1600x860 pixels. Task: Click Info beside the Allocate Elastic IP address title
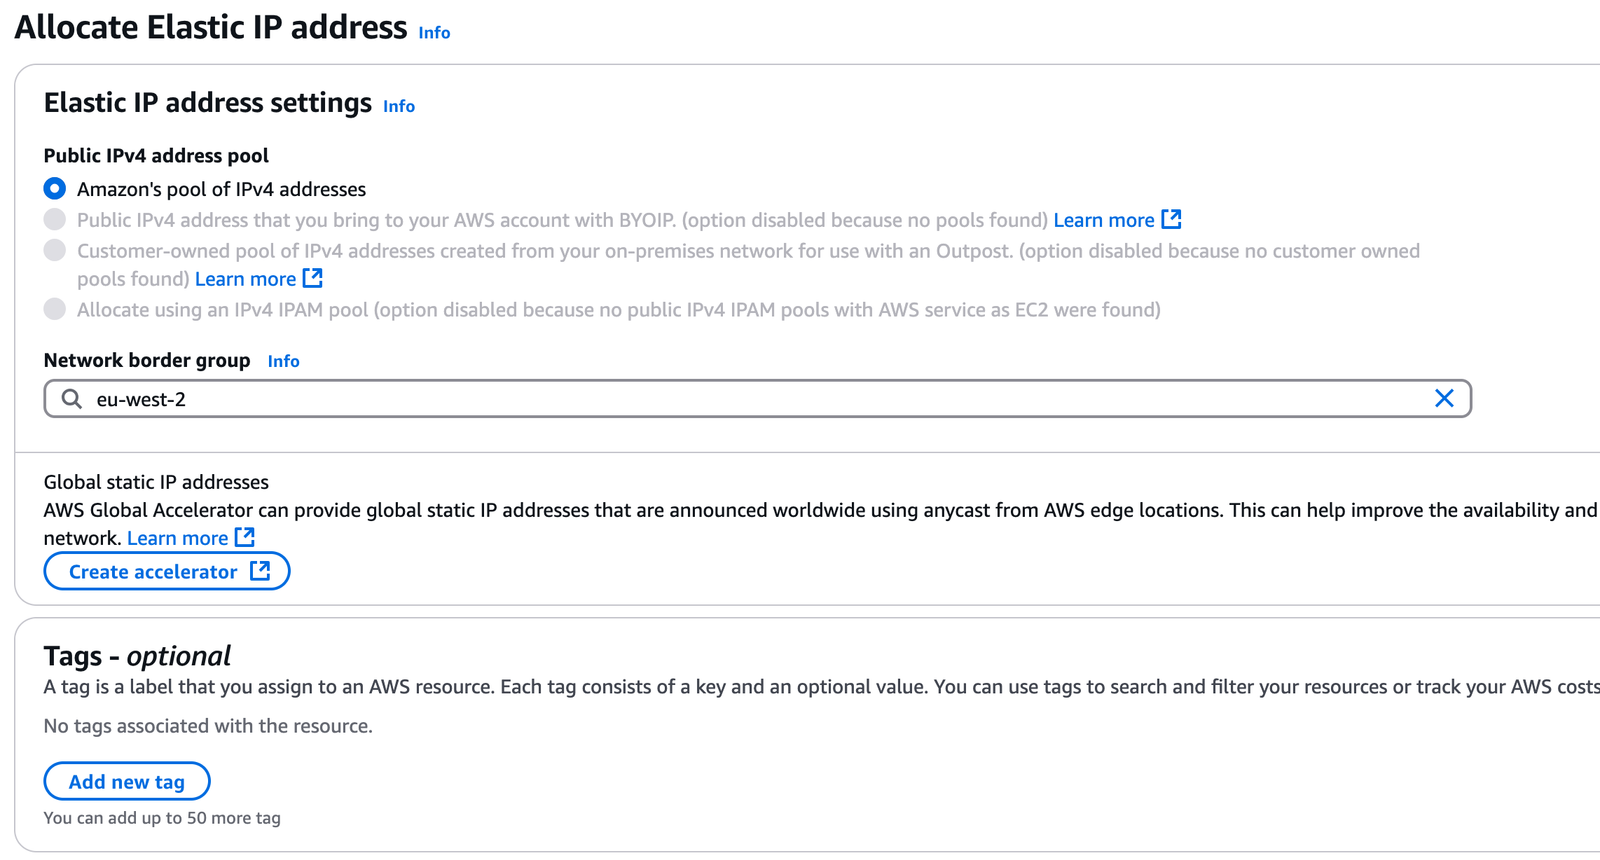pos(434,32)
